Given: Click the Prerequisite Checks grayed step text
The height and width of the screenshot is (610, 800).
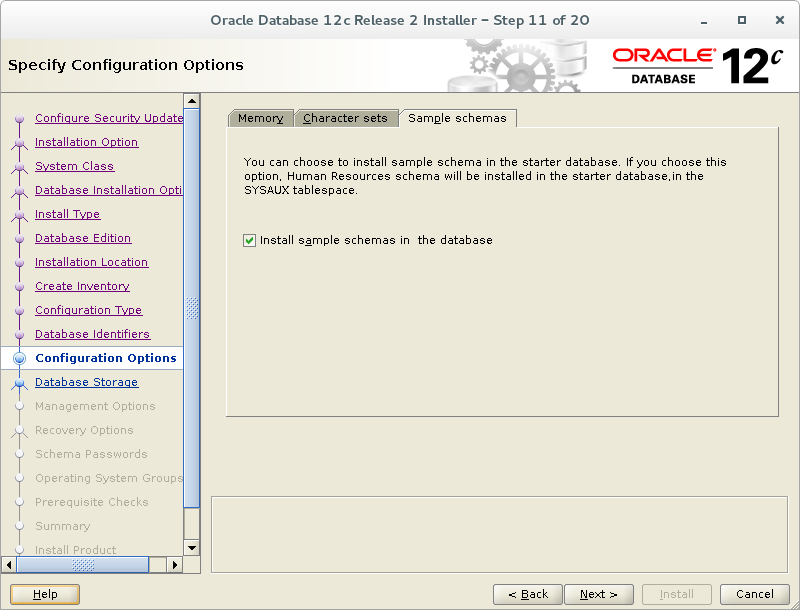Looking at the screenshot, I should click(x=92, y=502).
